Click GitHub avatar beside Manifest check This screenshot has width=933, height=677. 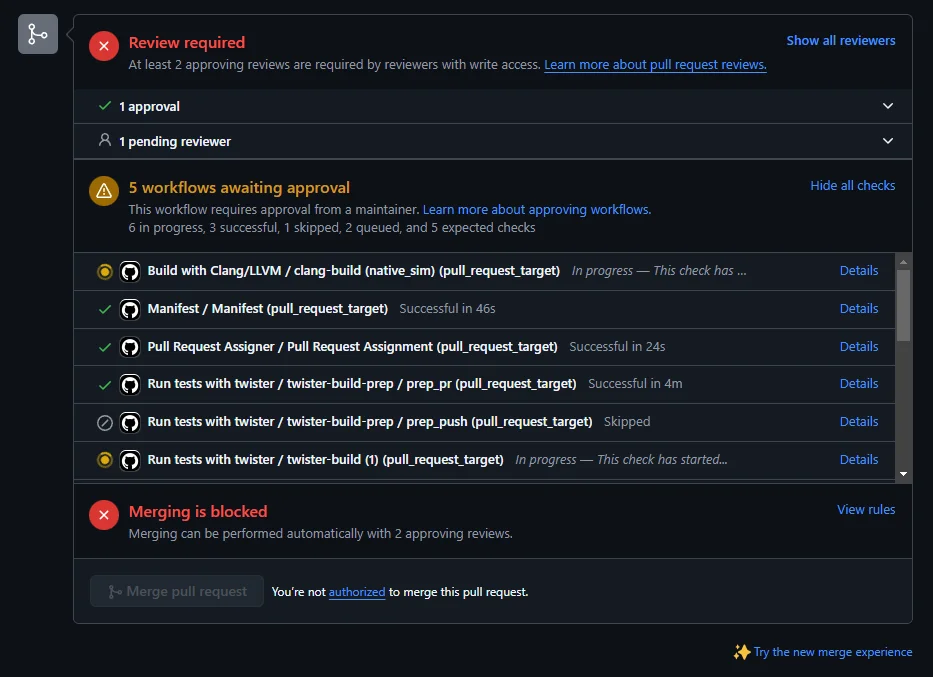(129, 309)
